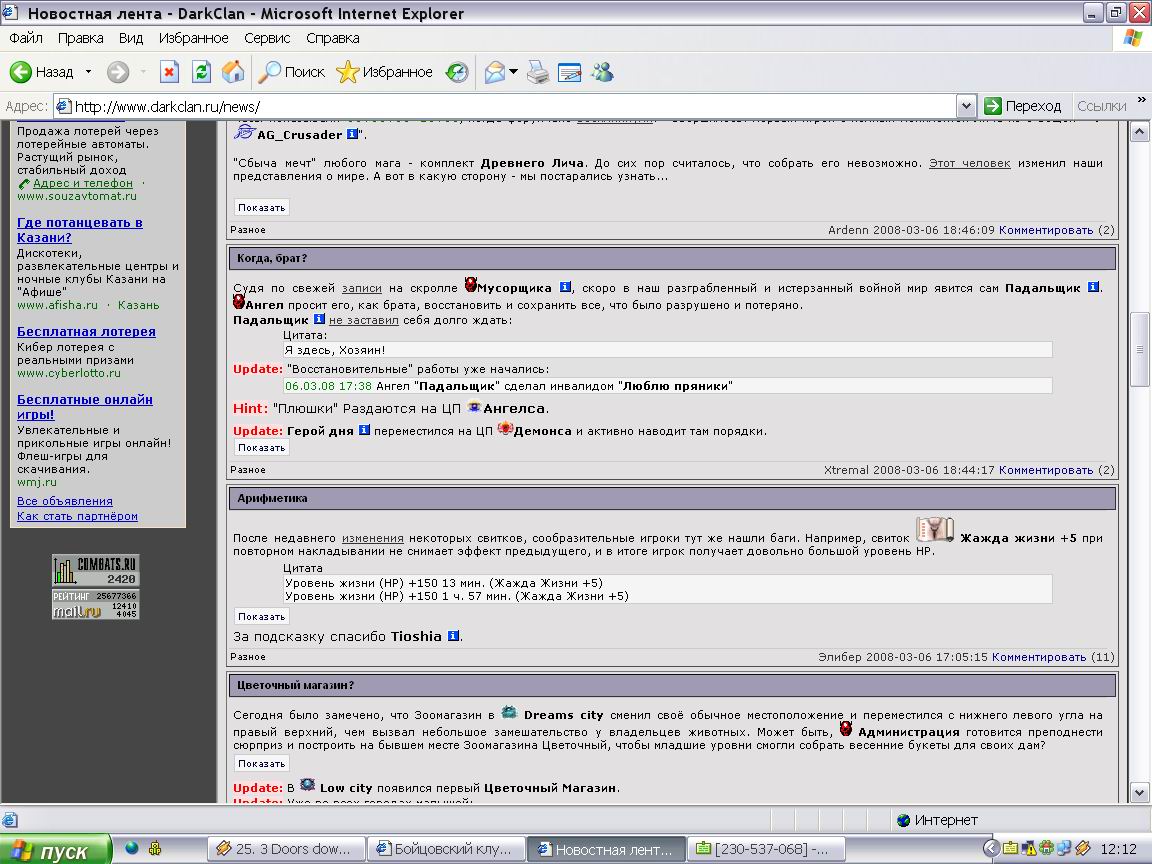Open the 'не заставил' link
Screen dimensions: 1152x864
(364, 320)
